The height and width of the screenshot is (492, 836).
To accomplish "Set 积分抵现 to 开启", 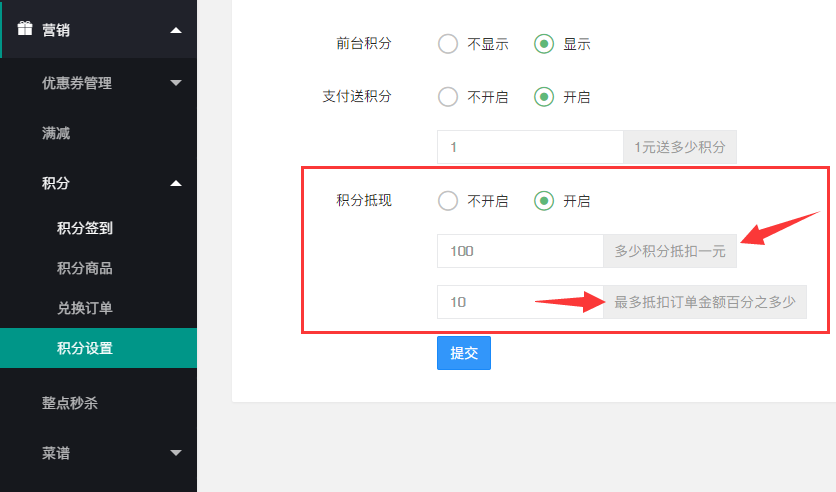I will pyautogui.click(x=562, y=201).
